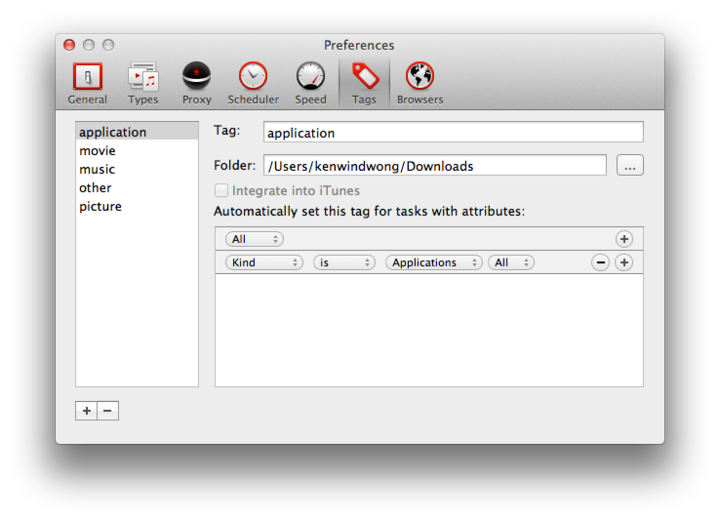This screenshot has height=521, width=720.
Task: Click the Folder path text field
Action: (435, 166)
